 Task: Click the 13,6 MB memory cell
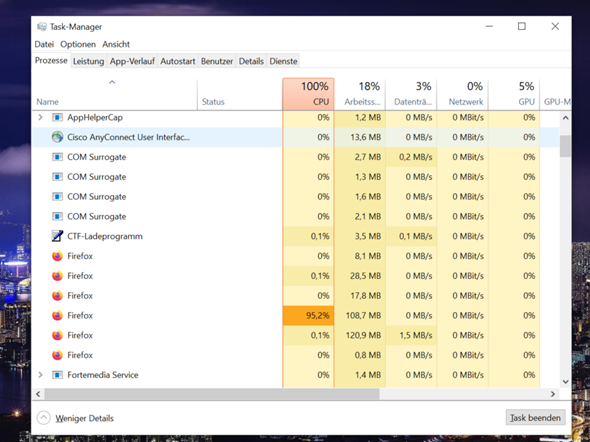[360, 137]
